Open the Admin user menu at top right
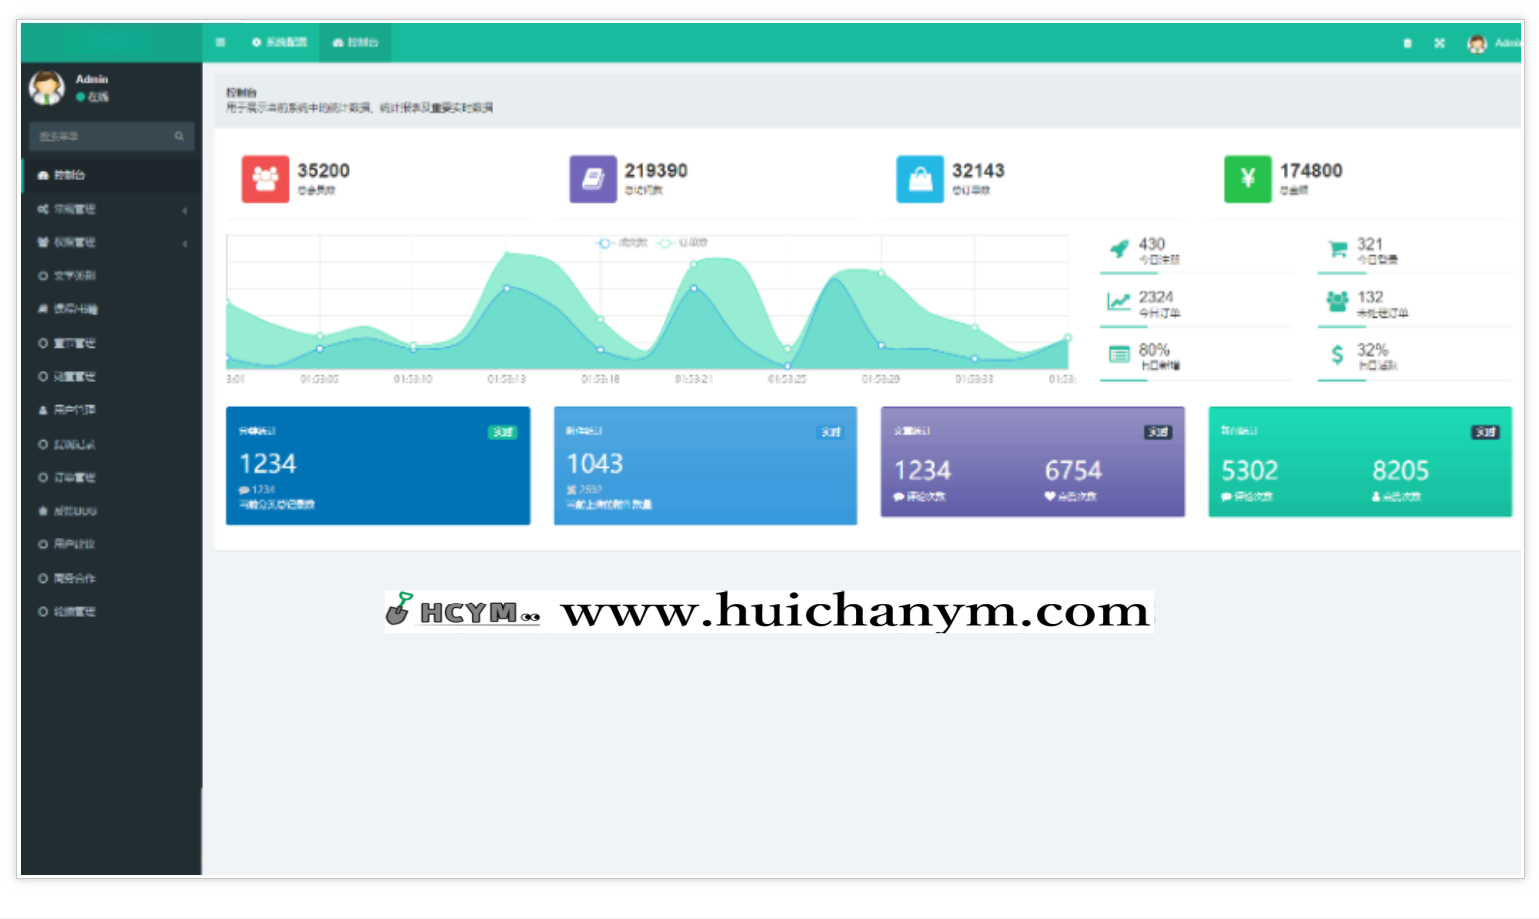The height and width of the screenshot is (919, 1539). coord(1492,43)
